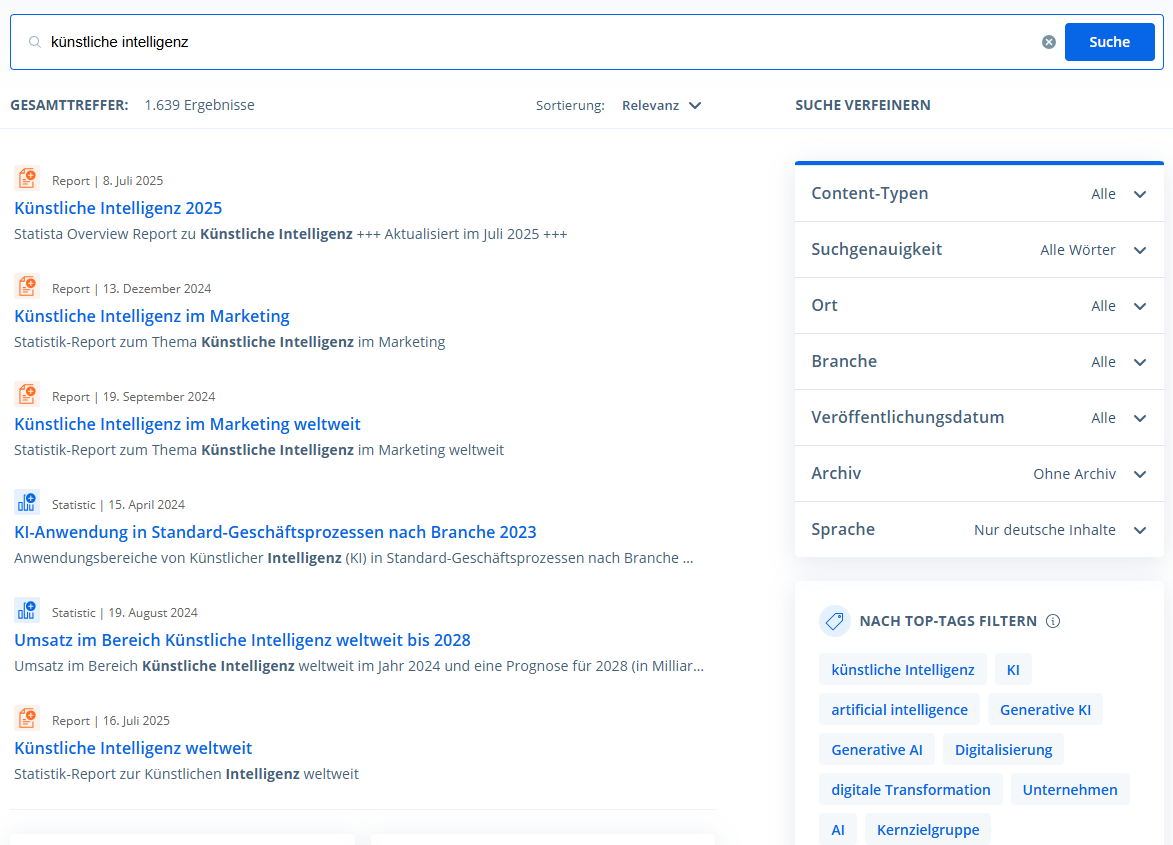Click the magnifying glass search icon

click(x=35, y=42)
